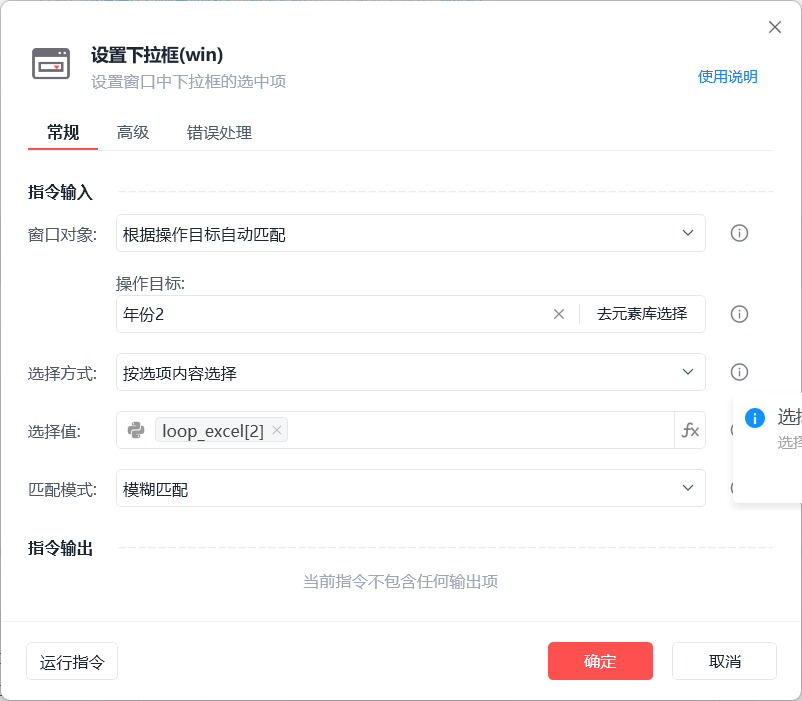Click info icon next to 操作目标 field

click(x=739, y=314)
